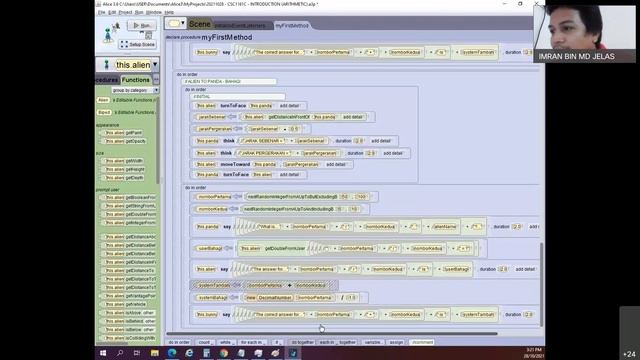The width and height of the screenshot is (640, 360).
Task: Switch to the Procedures tab
Action: point(107,80)
